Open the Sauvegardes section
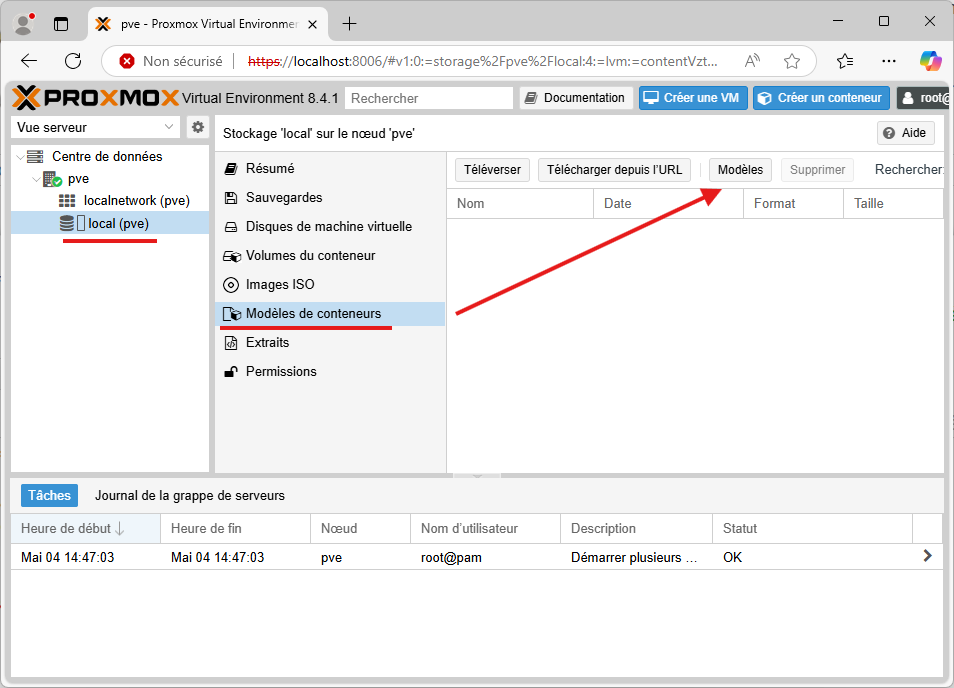Viewport: 954px width, 688px height. click(330, 198)
